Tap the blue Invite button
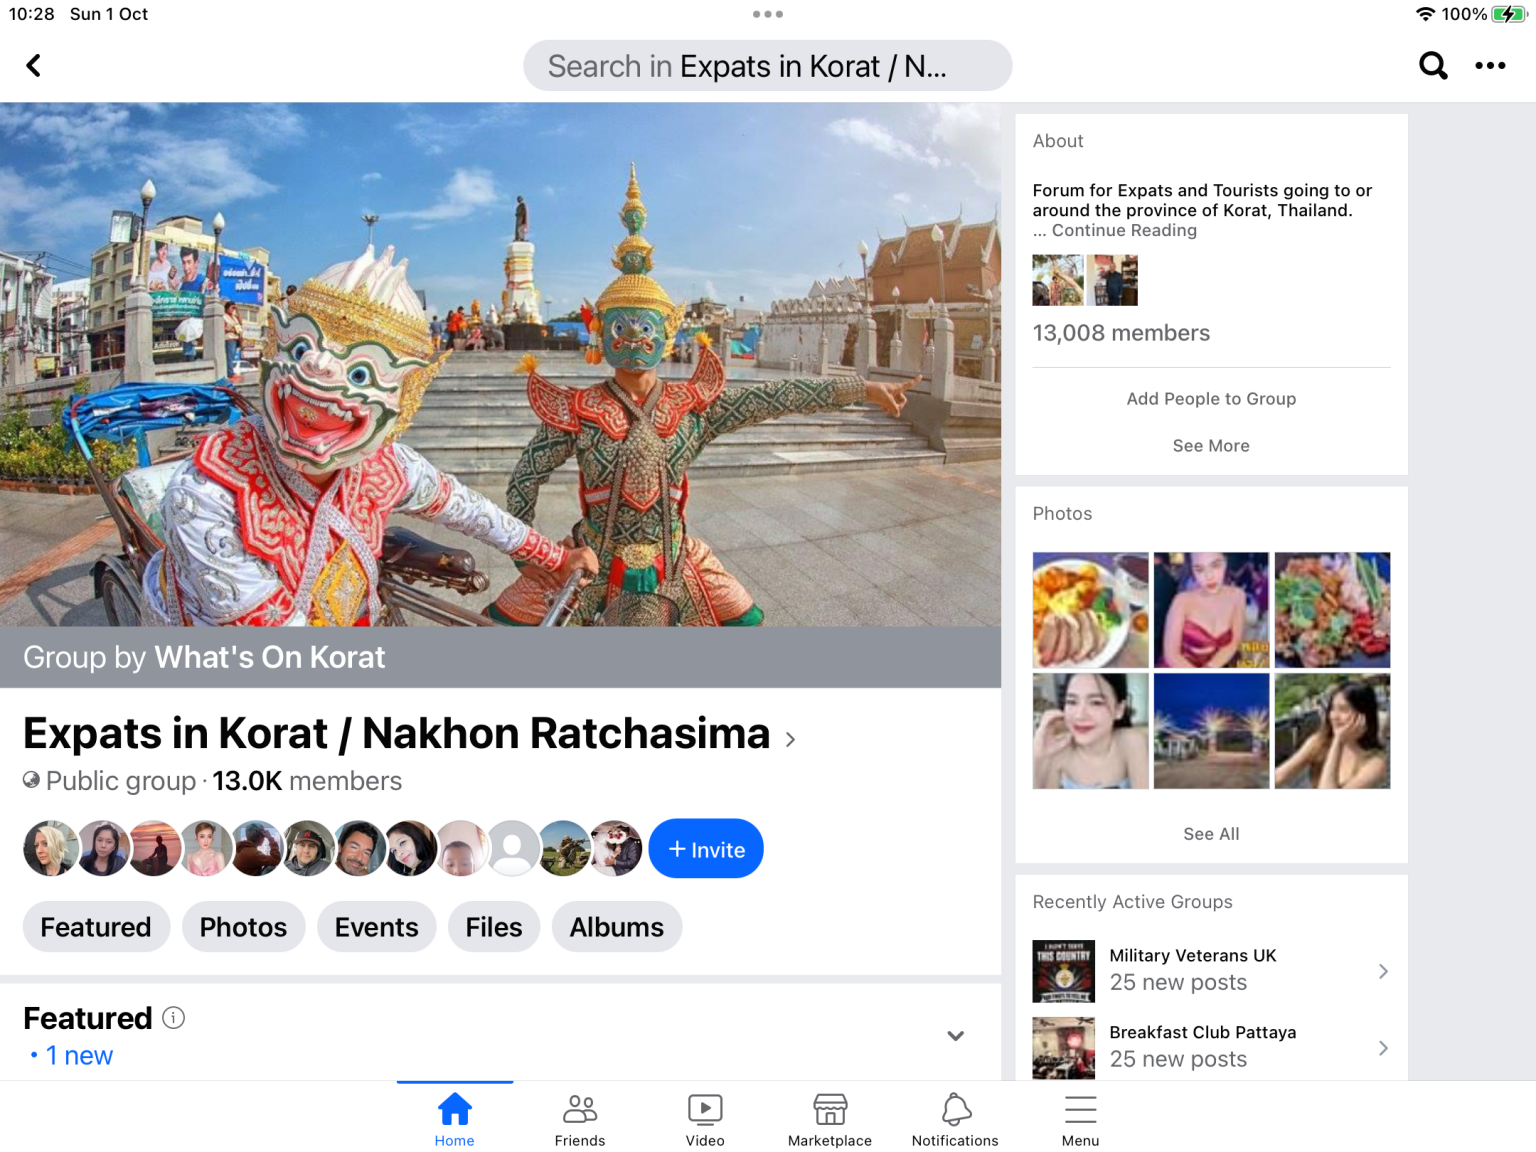This screenshot has height=1152, width=1536. pos(706,849)
